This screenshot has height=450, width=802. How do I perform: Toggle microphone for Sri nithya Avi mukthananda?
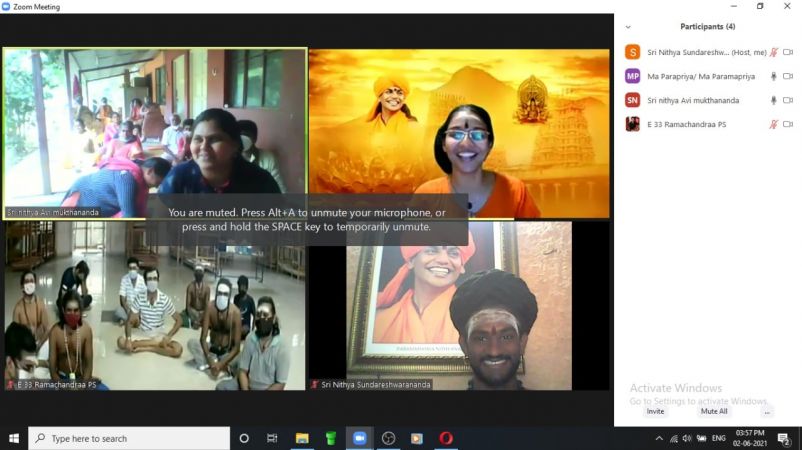(773, 100)
